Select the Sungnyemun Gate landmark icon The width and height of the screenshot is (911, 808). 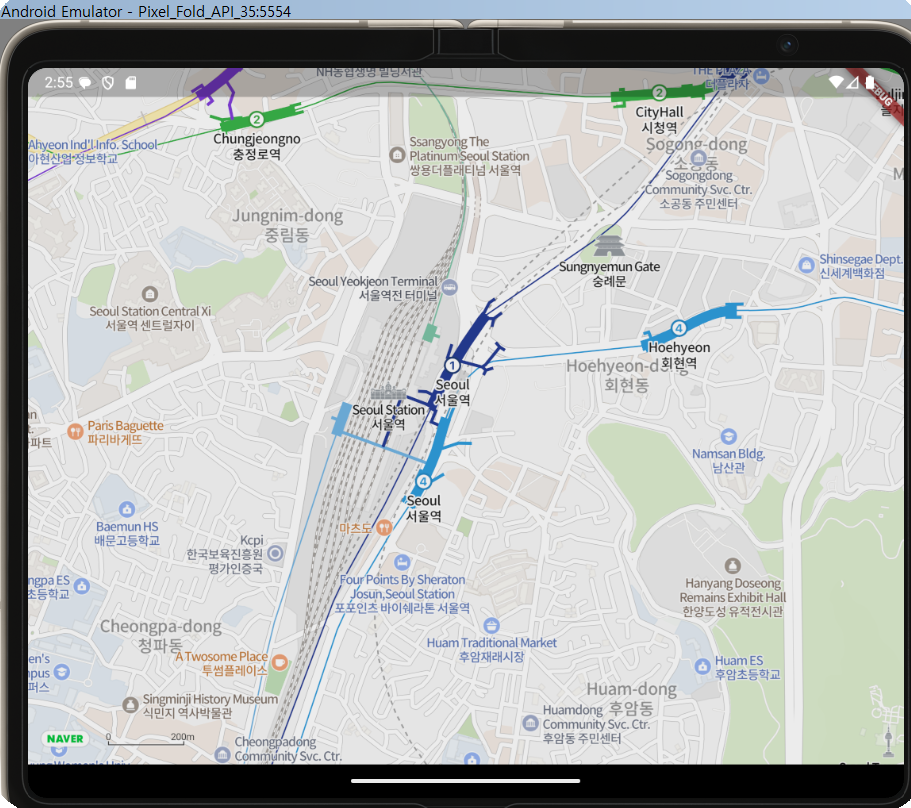[x=609, y=245]
